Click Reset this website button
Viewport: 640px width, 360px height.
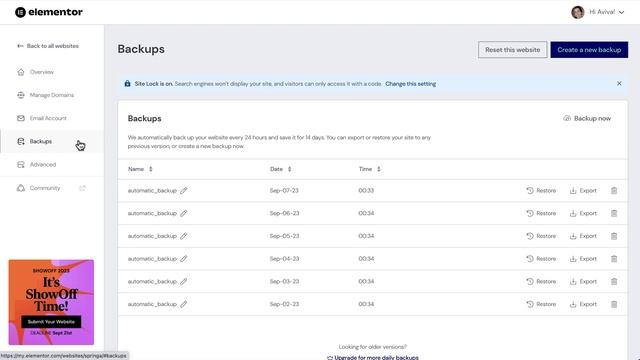tap(512, 50)
